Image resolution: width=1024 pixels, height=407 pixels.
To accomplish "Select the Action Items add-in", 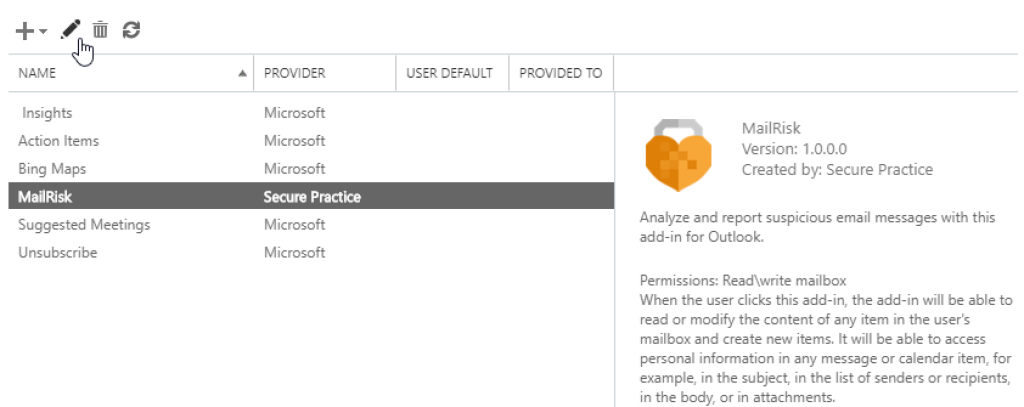I will point(58,141).
